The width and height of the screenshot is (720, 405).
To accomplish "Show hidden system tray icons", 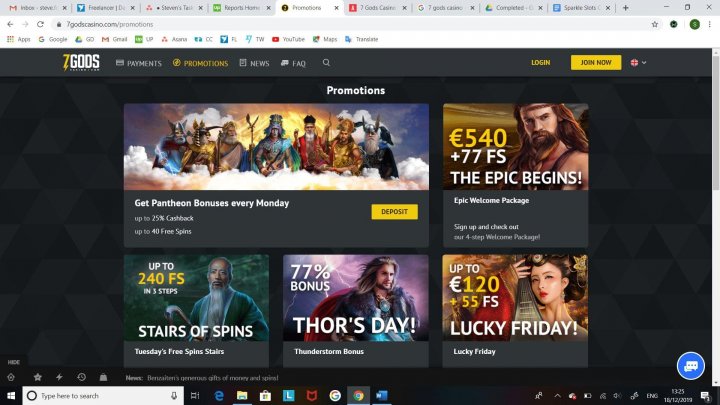I will 557,395.
